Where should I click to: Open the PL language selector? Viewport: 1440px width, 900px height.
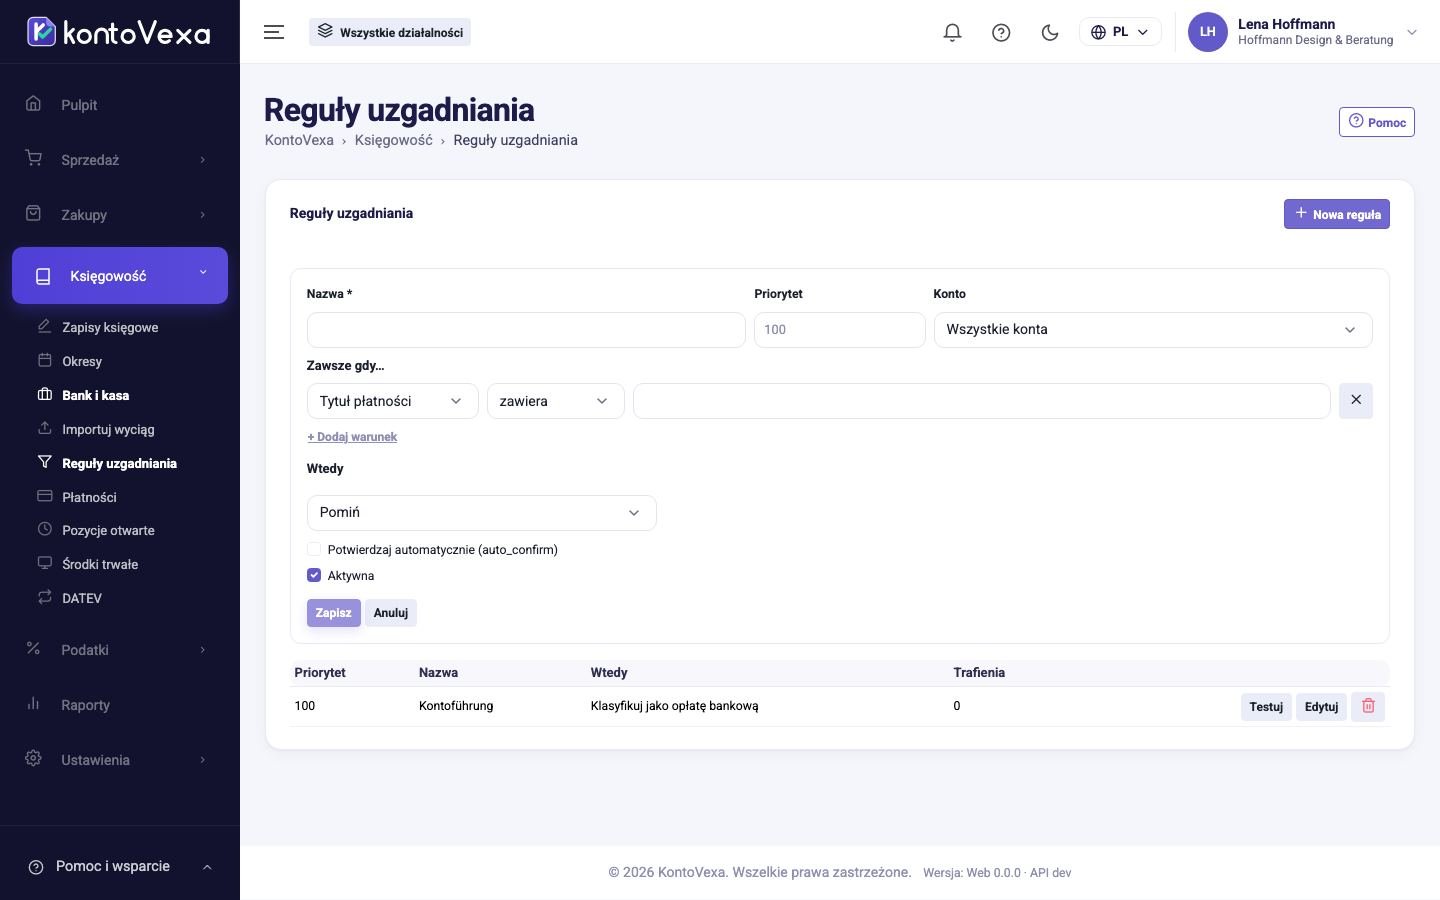pos(1120,32)
